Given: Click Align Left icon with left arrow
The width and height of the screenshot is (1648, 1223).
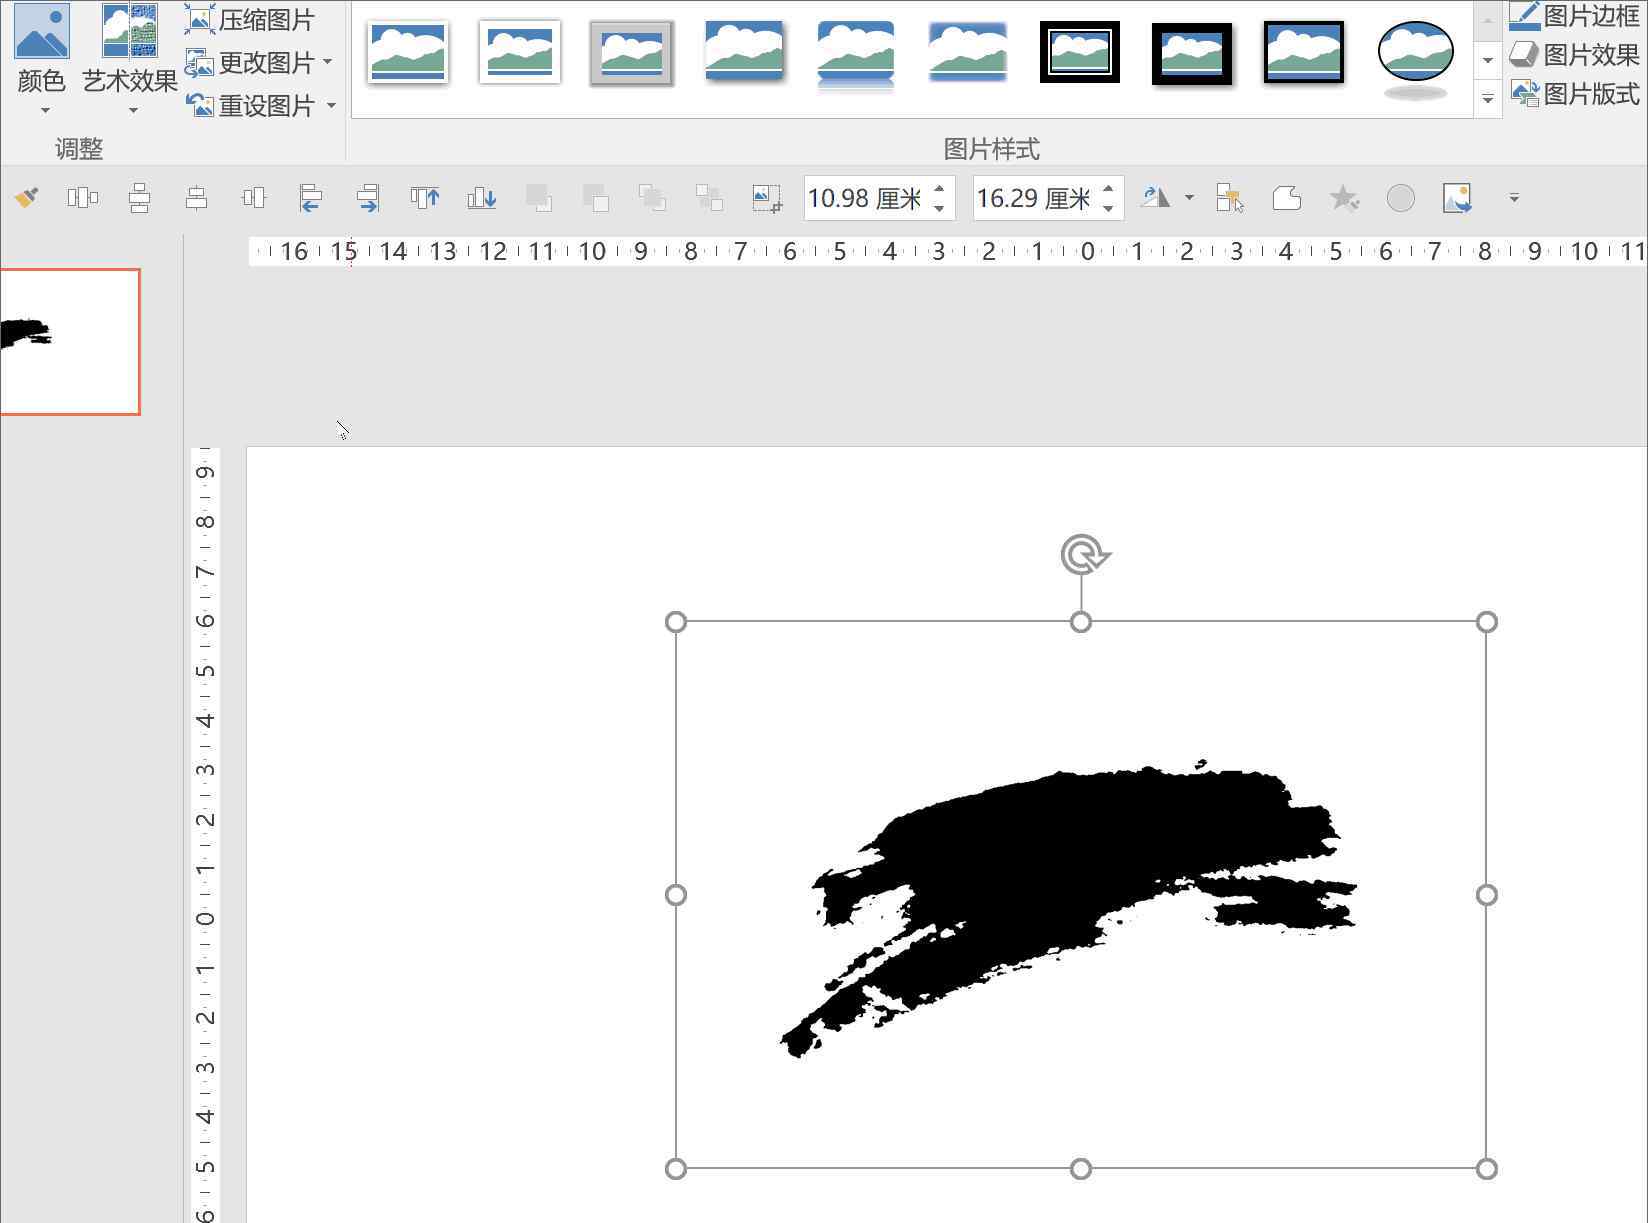Looking at the screenshot, I should point(311,198).
